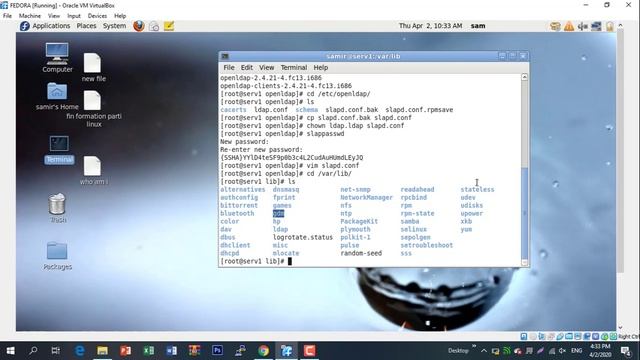This screenshot has width=640, height=360.
Task: Click the lock icon in GNOME panel
Action: pyautogui.click(x=610, y=26)
